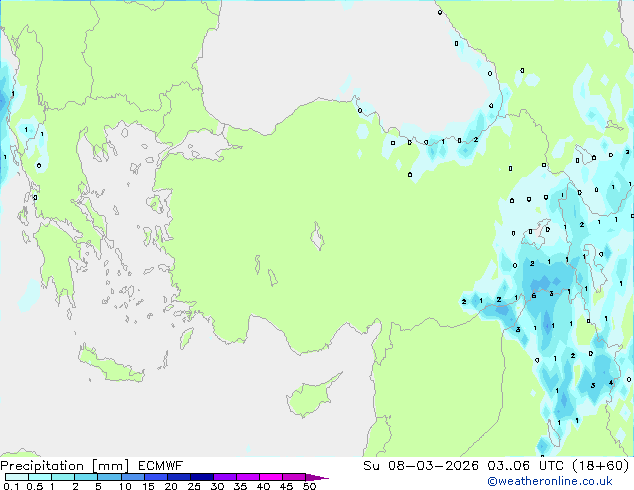Click the '30' legend value
The width and height of the screenshot is (634, 490).
click(217, 486)
